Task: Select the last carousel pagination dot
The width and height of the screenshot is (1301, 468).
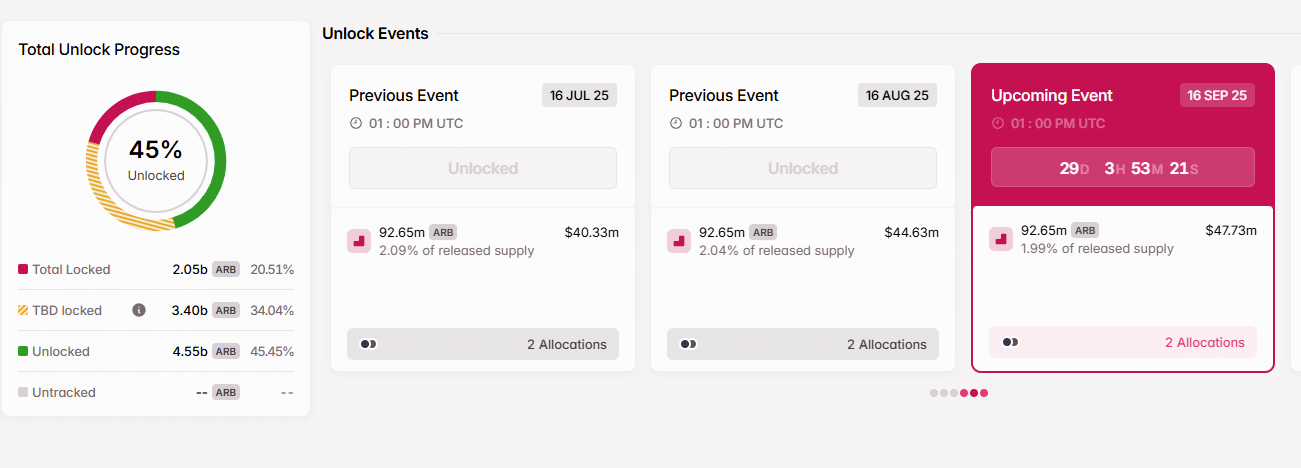Action: (984, 393)
